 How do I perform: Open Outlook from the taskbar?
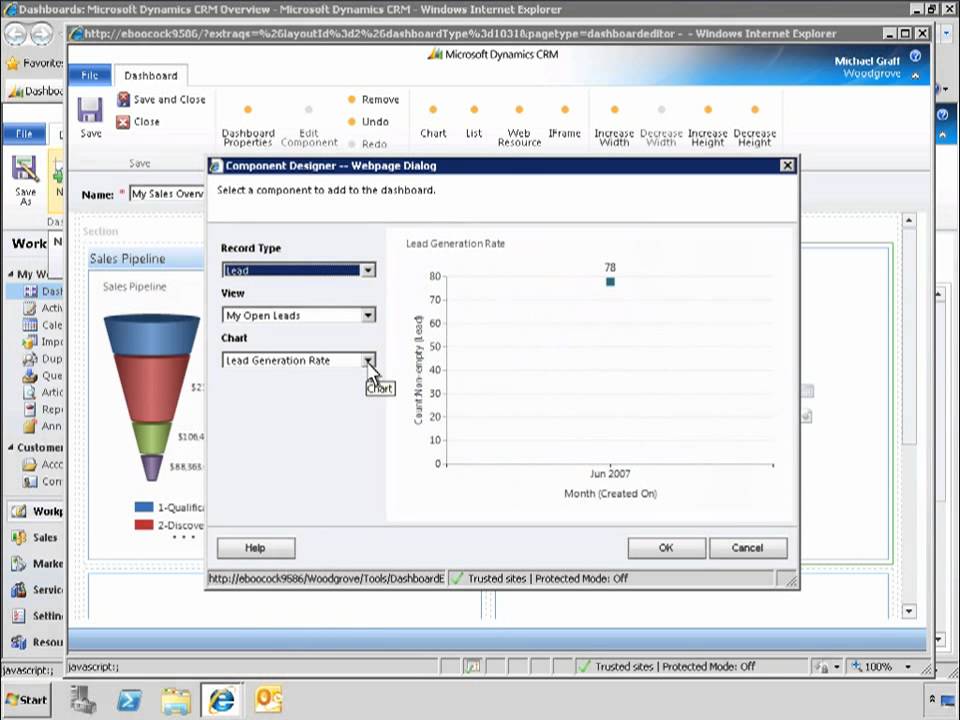(x=268, y=699)
